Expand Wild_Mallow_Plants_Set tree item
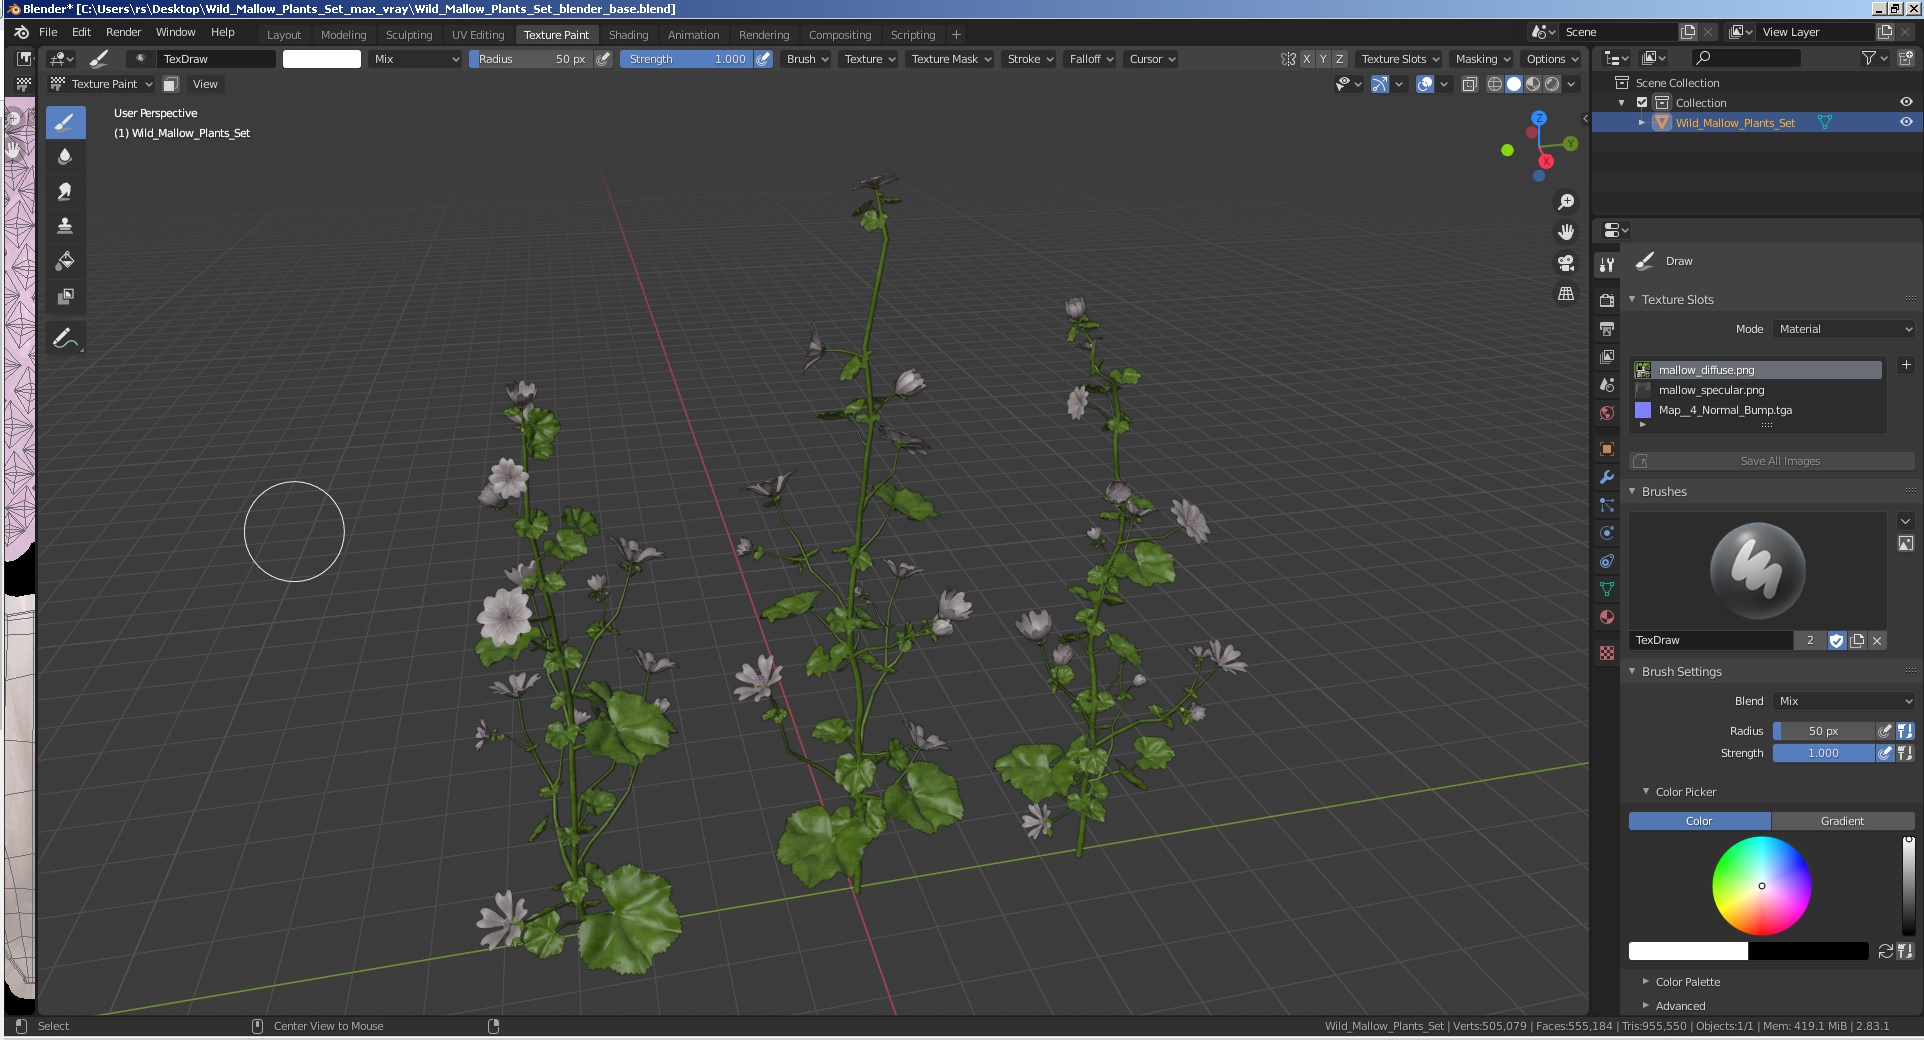This screenshot has height=1040, width=1924. point(1641,123)
